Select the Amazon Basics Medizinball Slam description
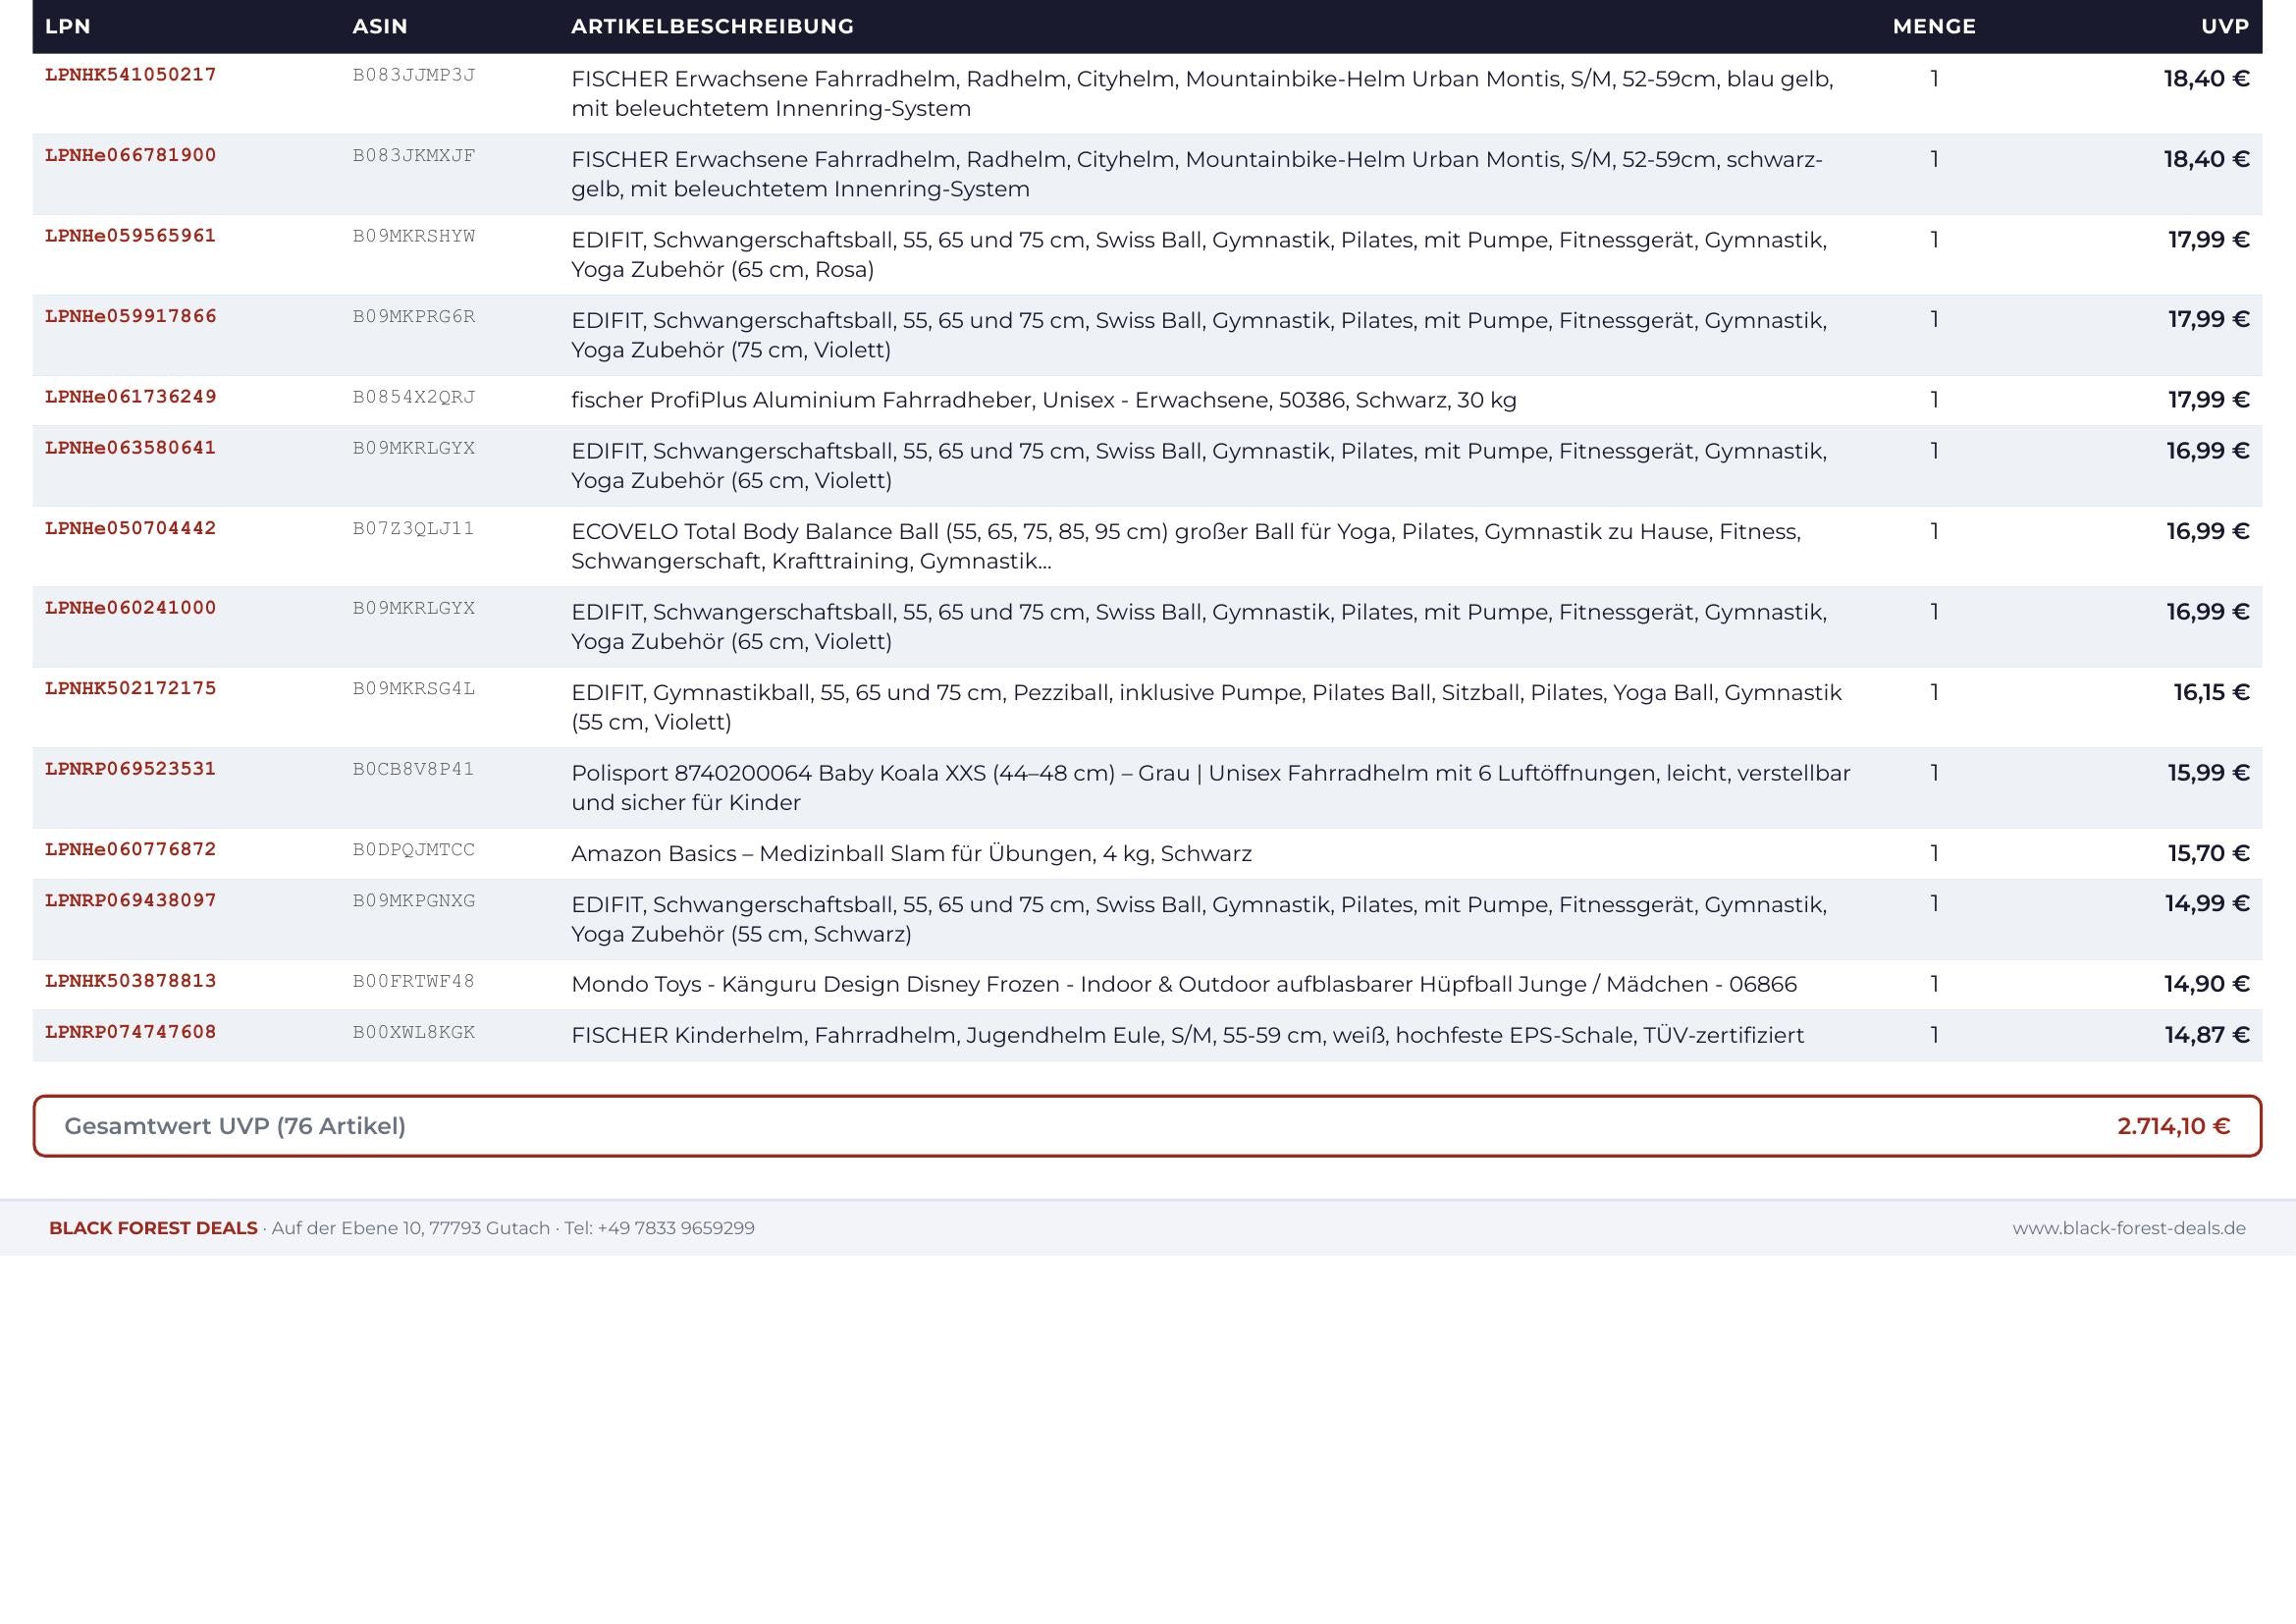Screen dimensions: 2296x1624 pos(911,853)
